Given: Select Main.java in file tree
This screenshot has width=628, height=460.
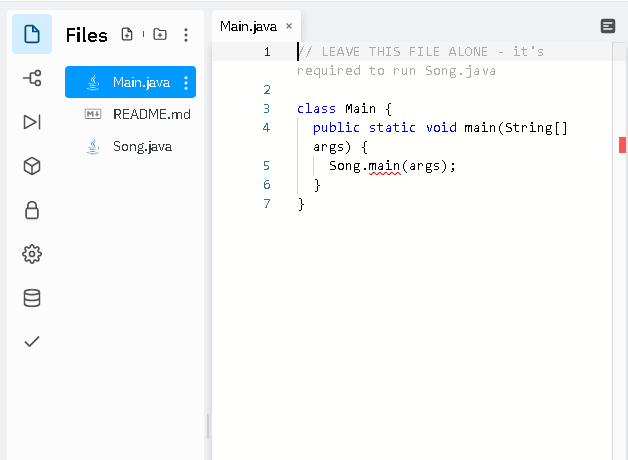Looking at the screenshot, I should click(130, 82).
